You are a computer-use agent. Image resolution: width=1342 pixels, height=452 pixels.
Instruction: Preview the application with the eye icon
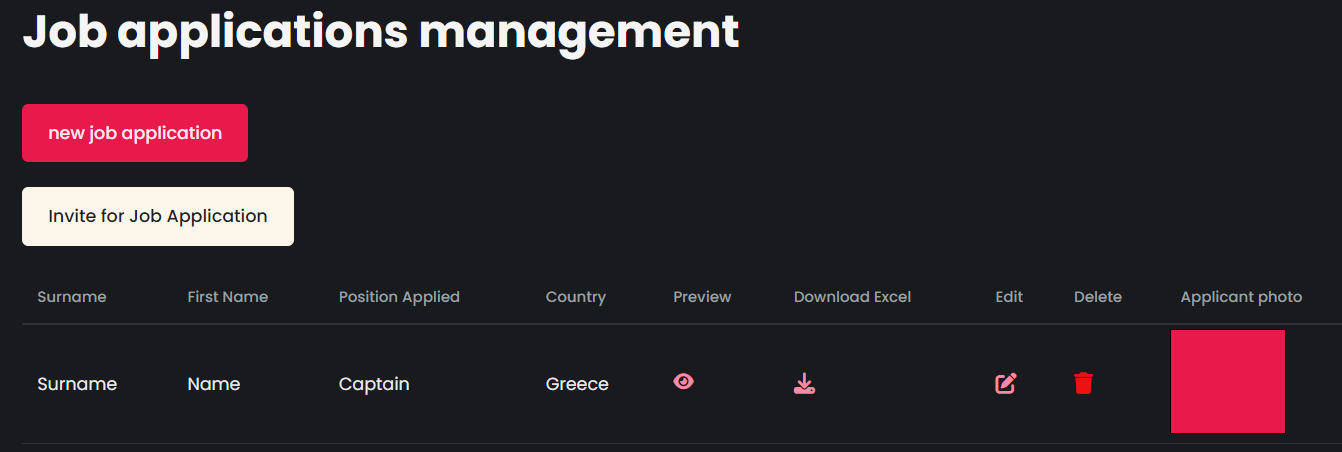pyautogui.click(x=684, y=381)
